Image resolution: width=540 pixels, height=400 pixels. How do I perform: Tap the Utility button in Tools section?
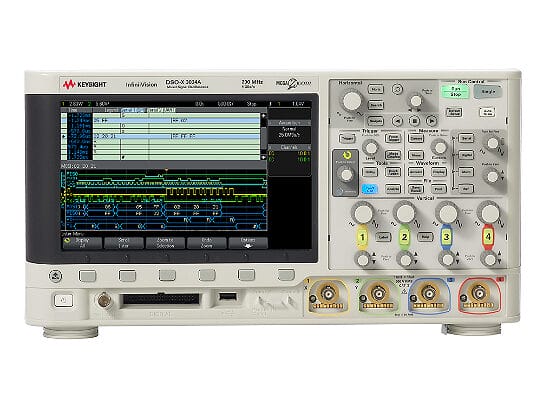[370, 172]
